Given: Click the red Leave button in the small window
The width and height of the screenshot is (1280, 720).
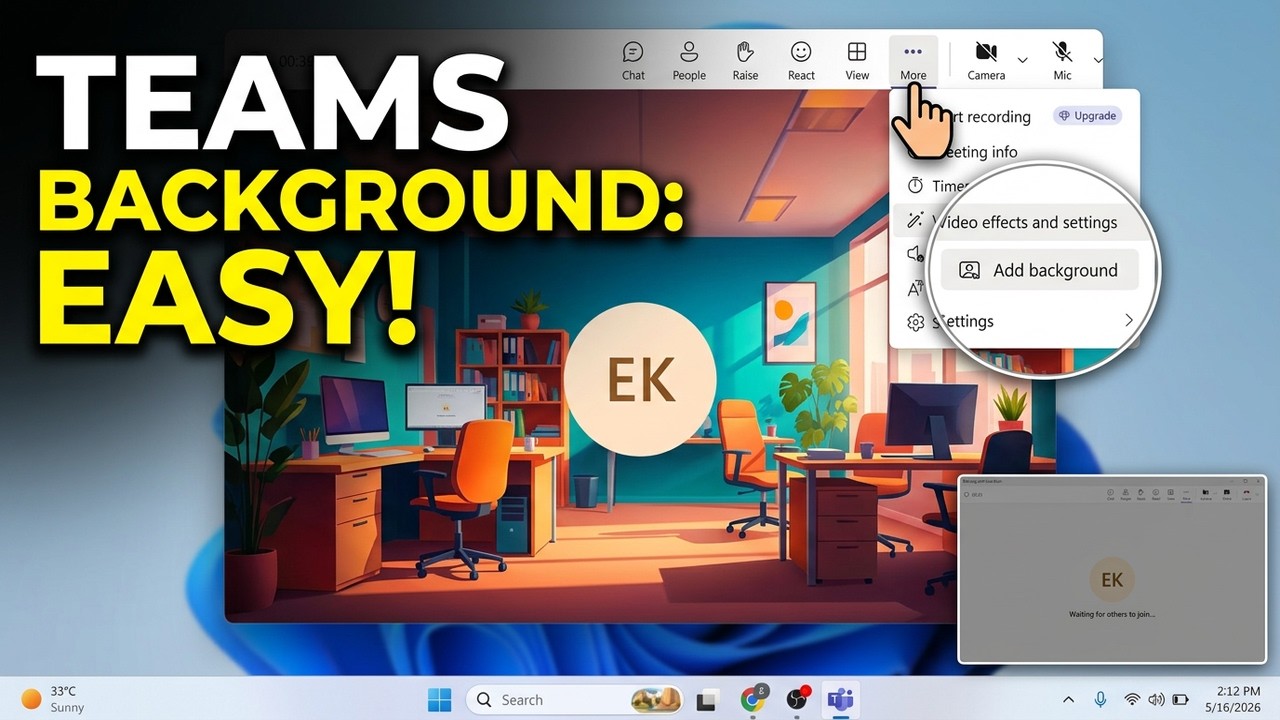Looking at the screenshot, I should click(1246, 494).
